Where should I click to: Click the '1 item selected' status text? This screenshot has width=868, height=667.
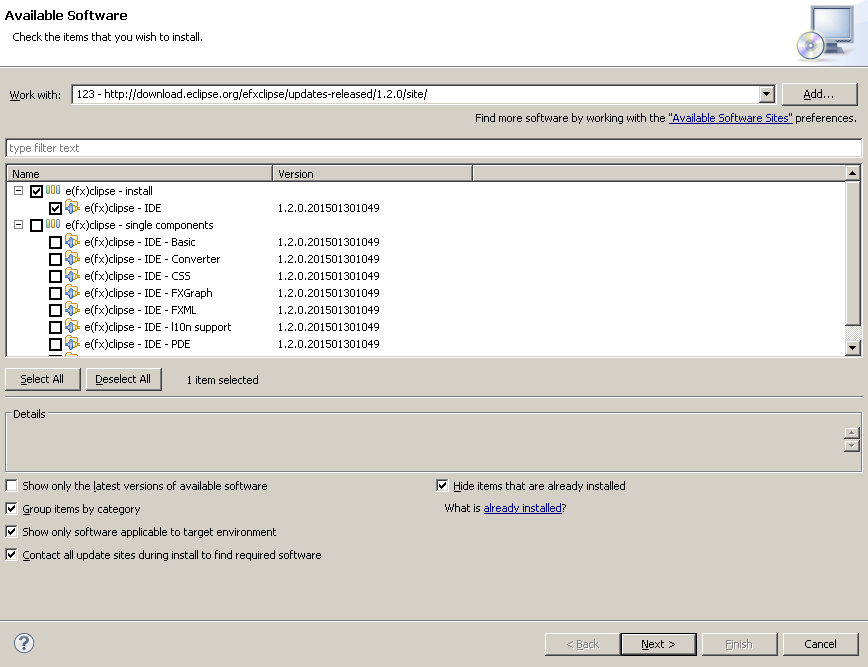[x=223, y=380]
